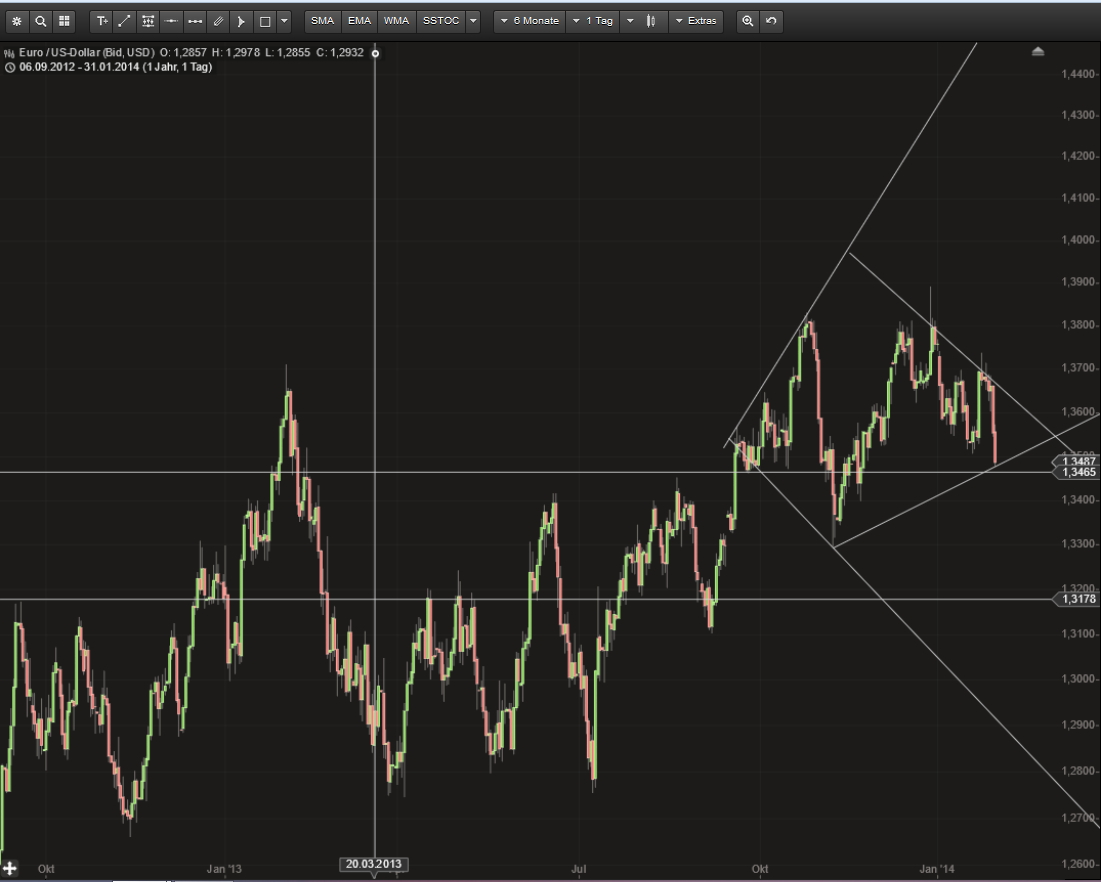Expand the 1 Tag interval dropdown
Viewport: 1101px width, 882px height.
(x=594, y=20)
